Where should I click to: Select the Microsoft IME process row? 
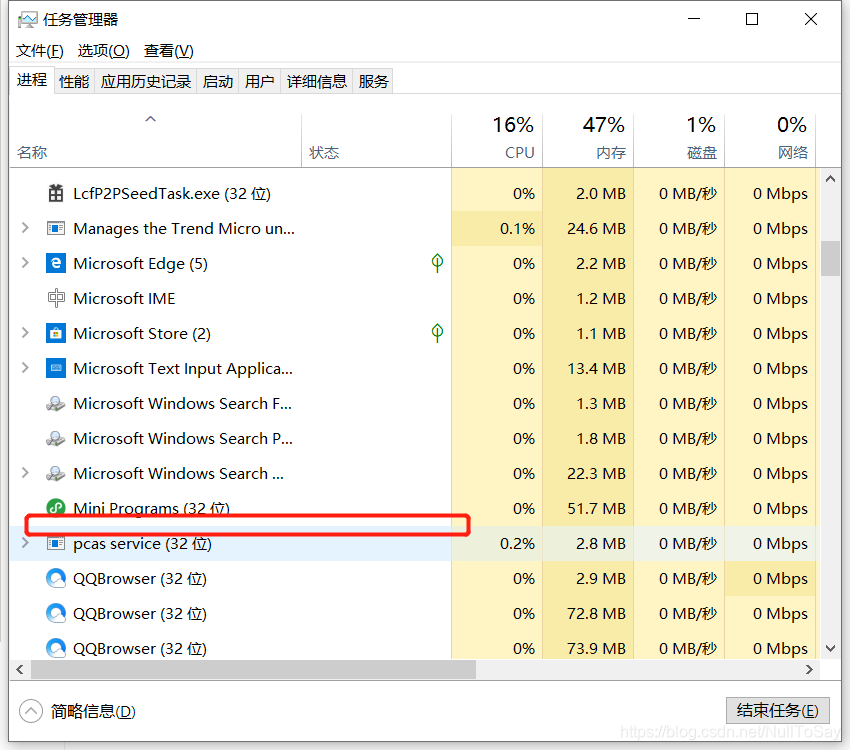point(413,298)
